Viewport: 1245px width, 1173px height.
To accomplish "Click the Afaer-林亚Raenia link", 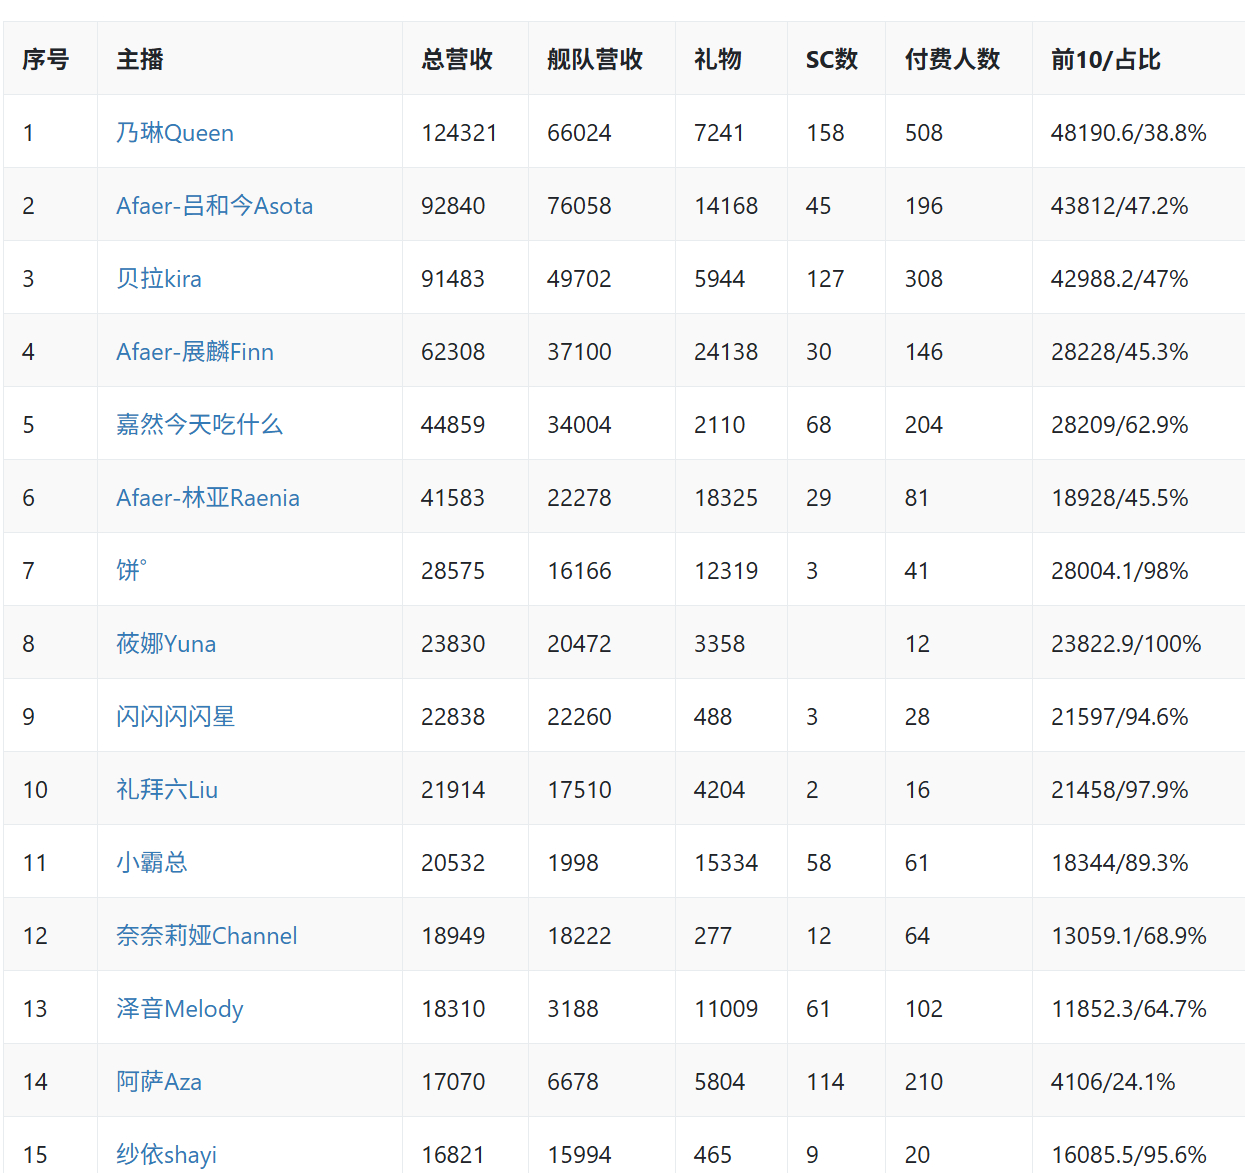I will click(208, 498).
